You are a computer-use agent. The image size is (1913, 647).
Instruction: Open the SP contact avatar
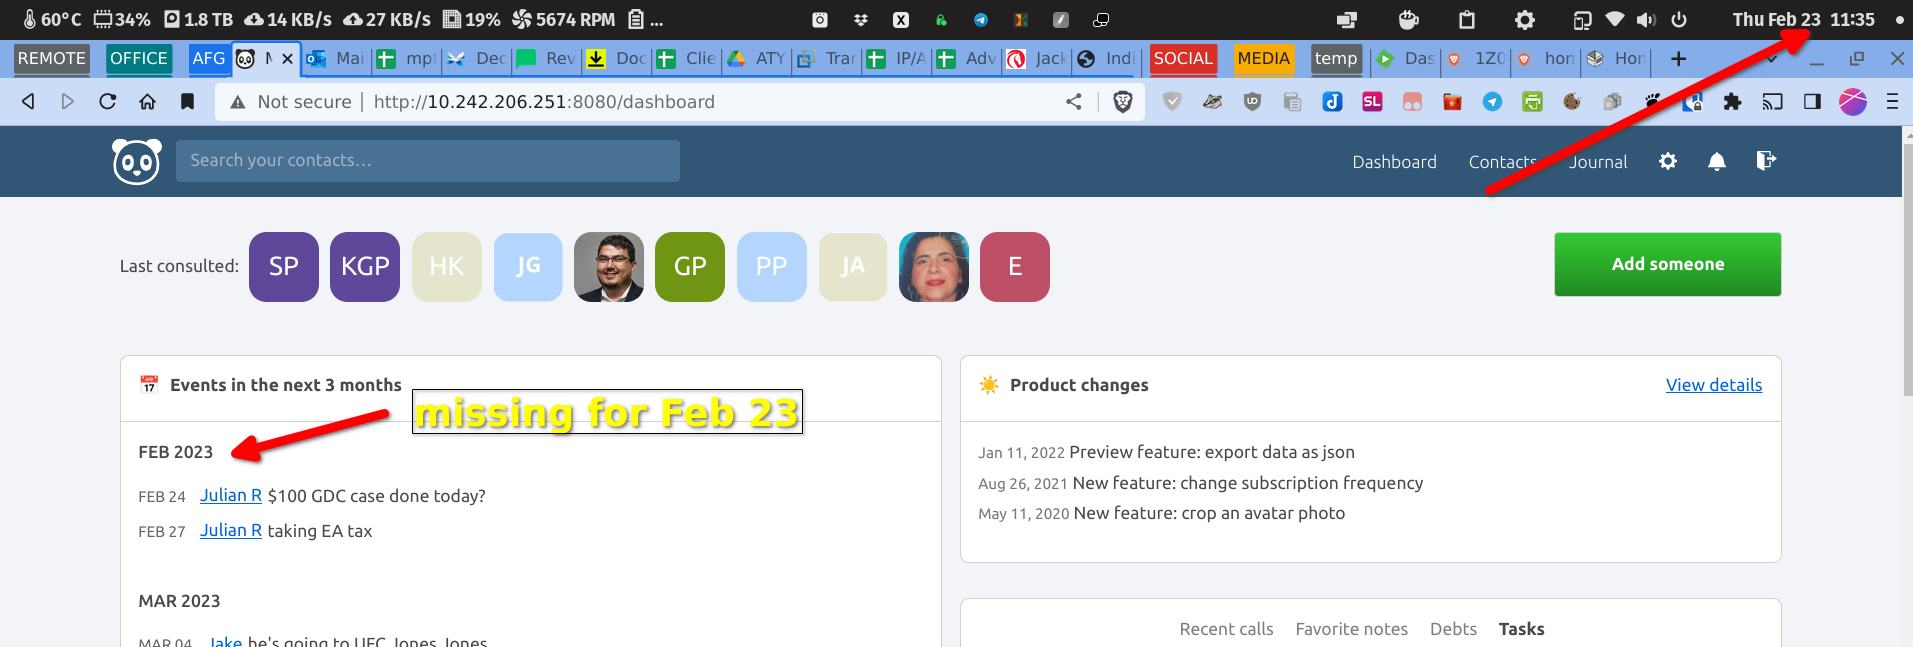coord(284,267)
